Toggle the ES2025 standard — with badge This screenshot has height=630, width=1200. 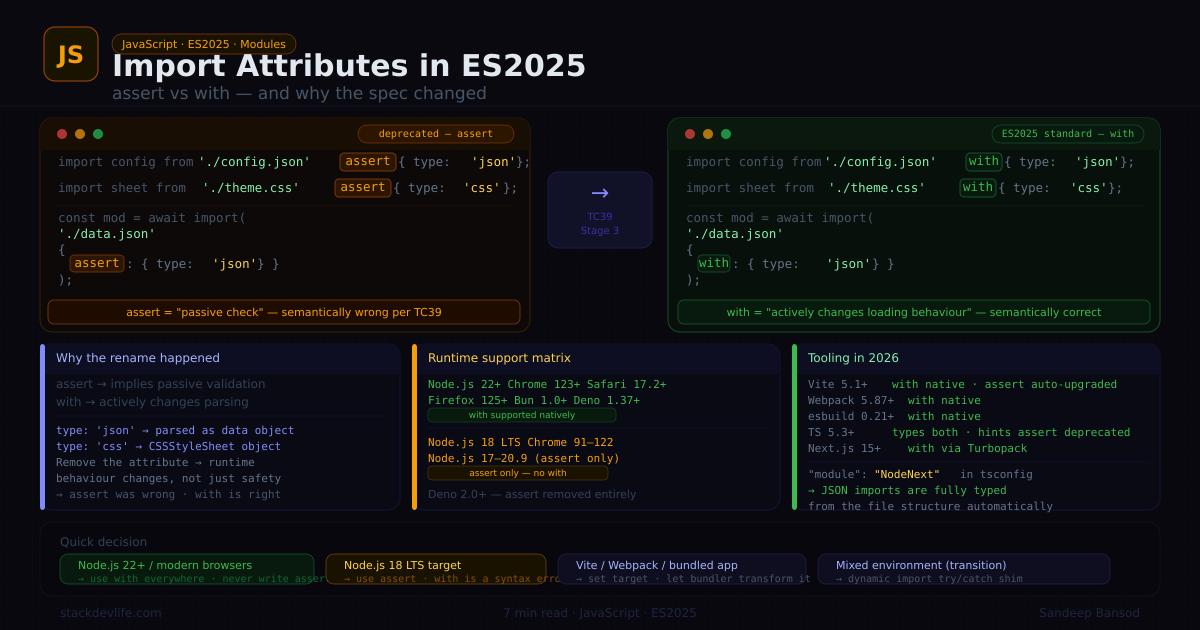point(1068,133)
